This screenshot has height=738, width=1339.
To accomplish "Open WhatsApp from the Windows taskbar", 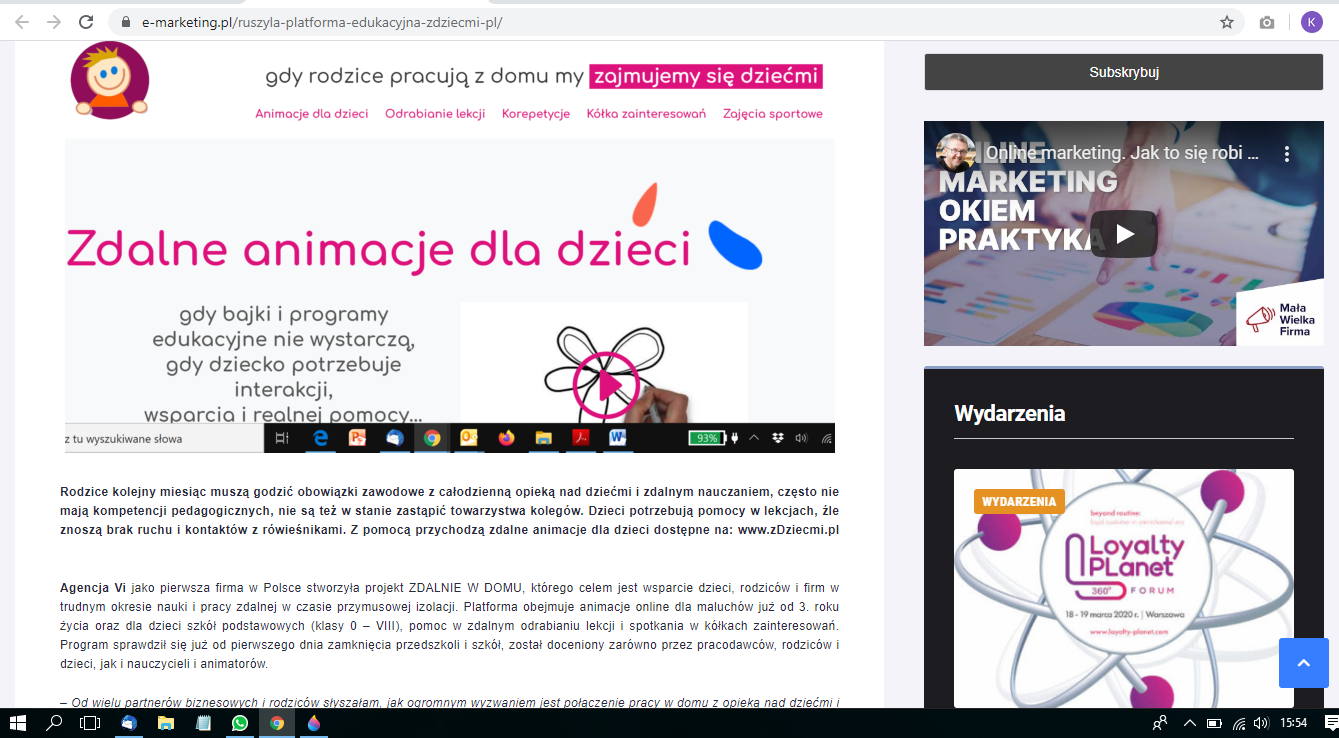I will pyautogui.click(x=240, y=723).
